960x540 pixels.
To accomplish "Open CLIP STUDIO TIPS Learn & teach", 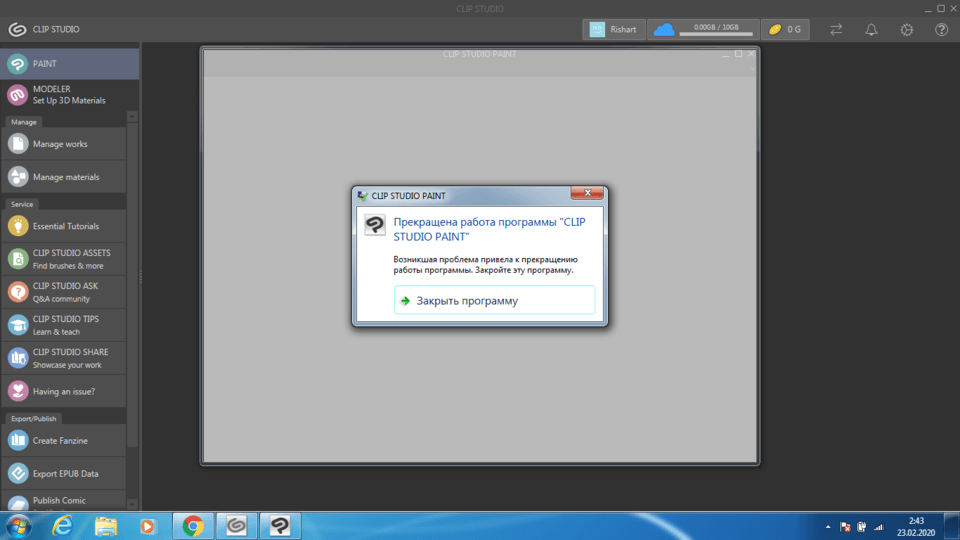I will (x=64, y=325).
